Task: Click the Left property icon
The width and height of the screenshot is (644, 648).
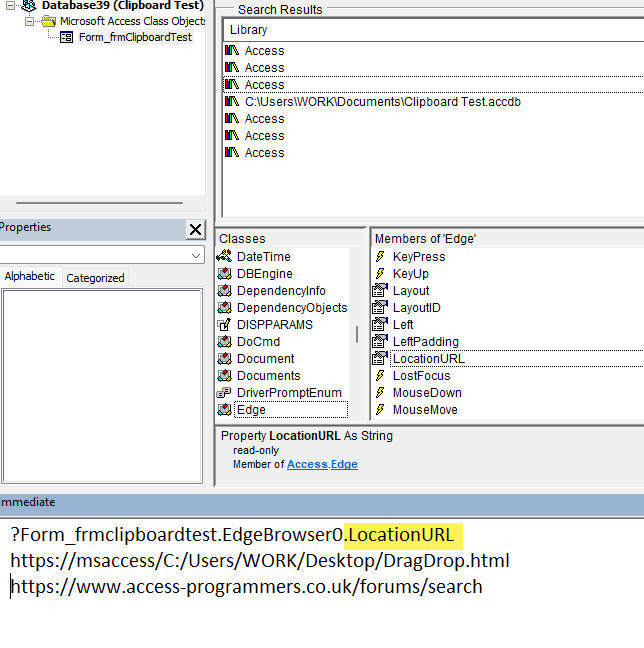Action: [x=380, y=324]
